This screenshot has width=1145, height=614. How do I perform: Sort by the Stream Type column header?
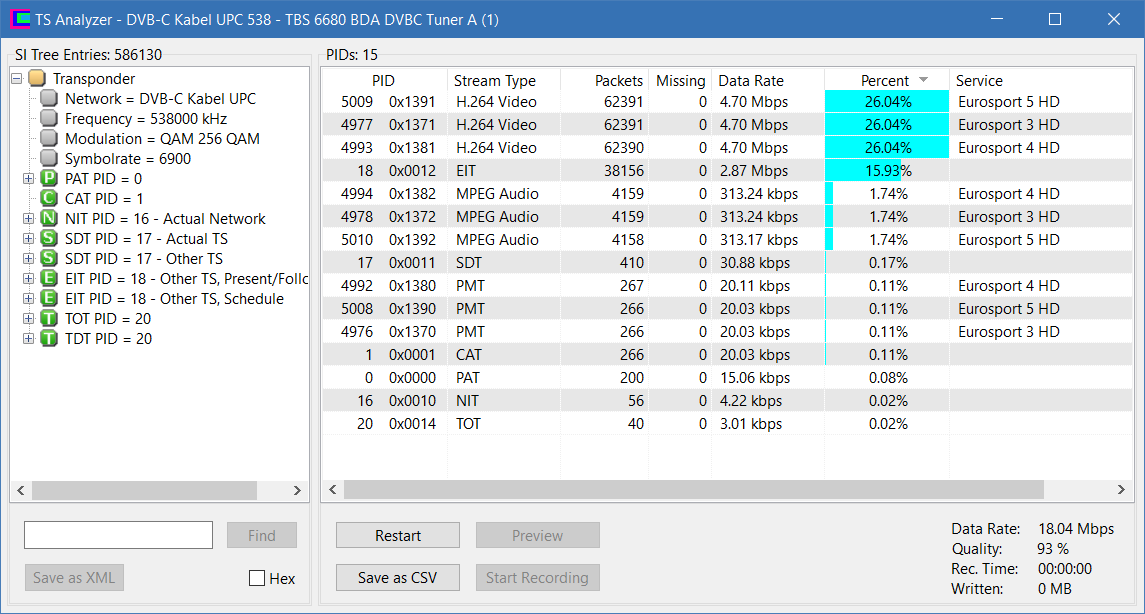[504, 80]
